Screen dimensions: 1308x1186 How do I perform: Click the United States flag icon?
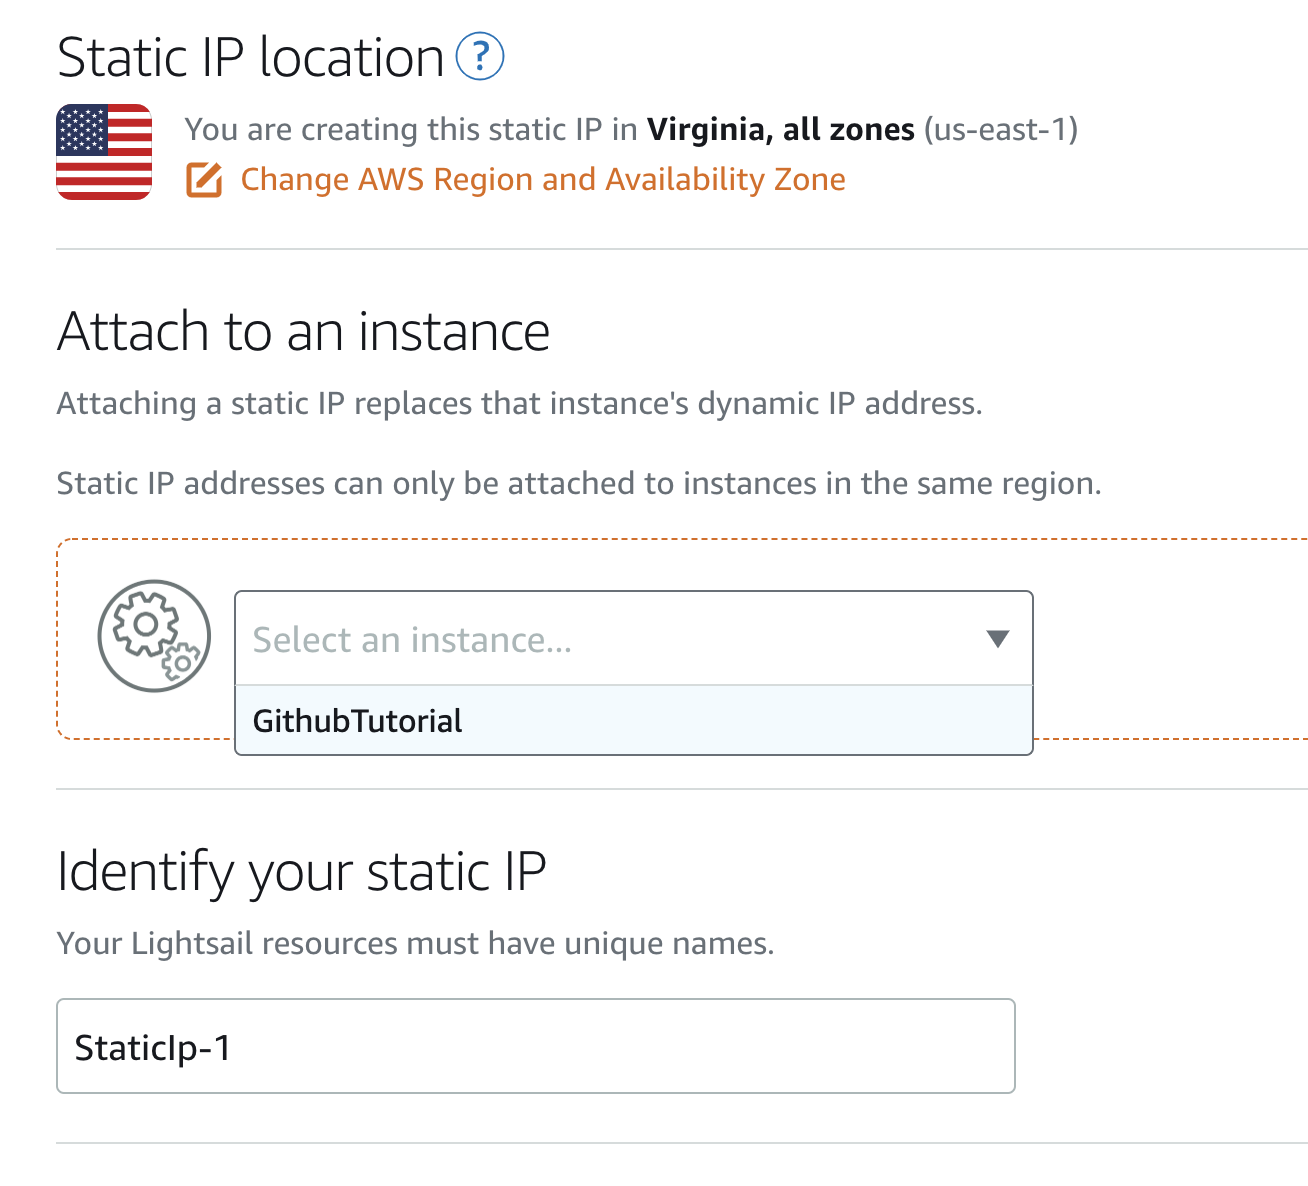click(104, 152)
